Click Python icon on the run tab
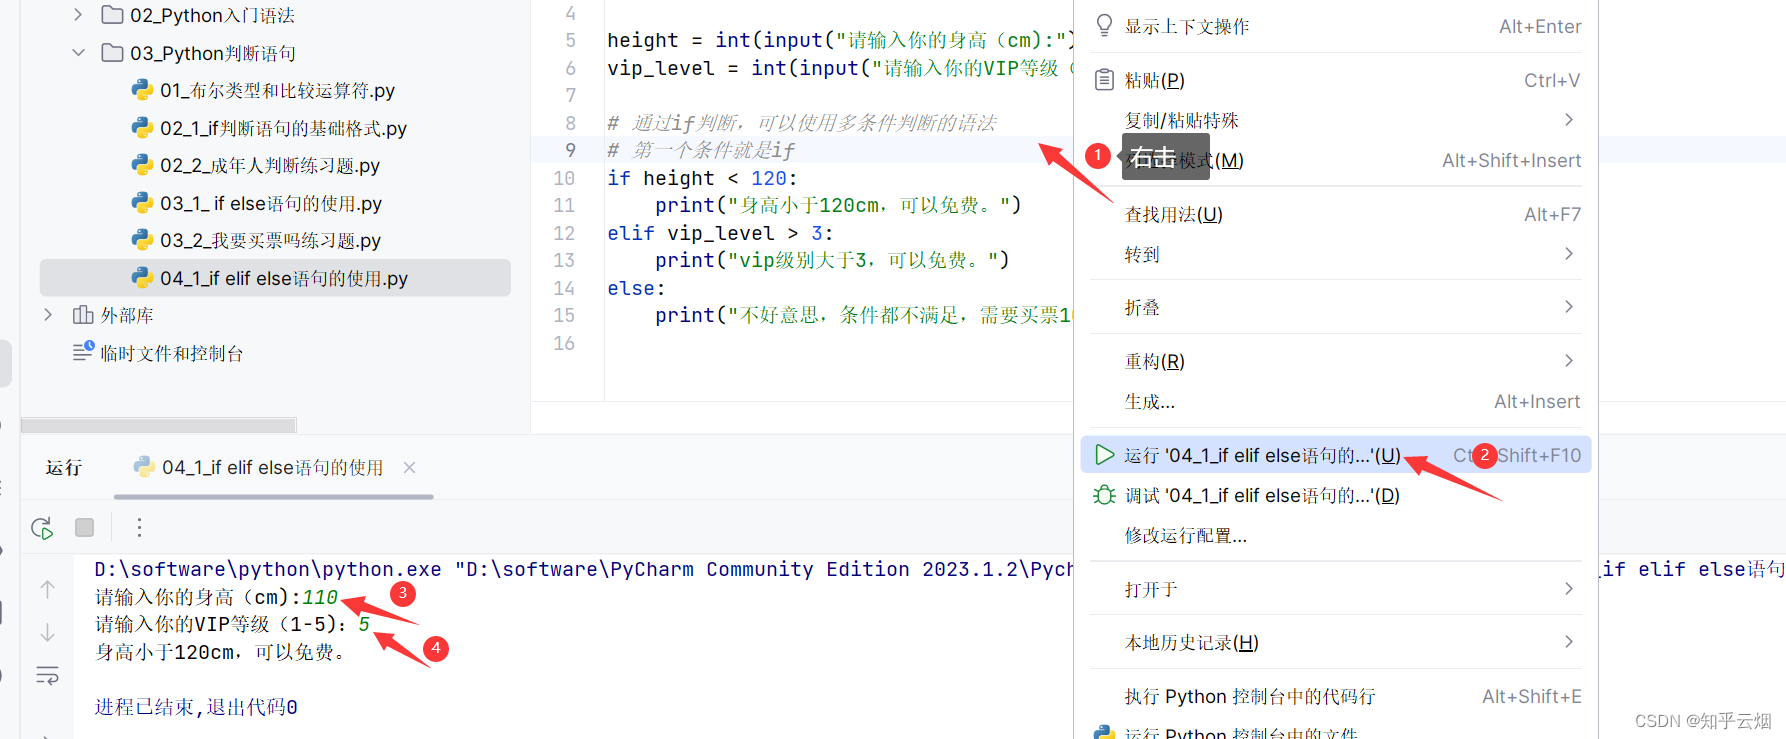Screen dimensions: 1786x739 pos(144,467)
